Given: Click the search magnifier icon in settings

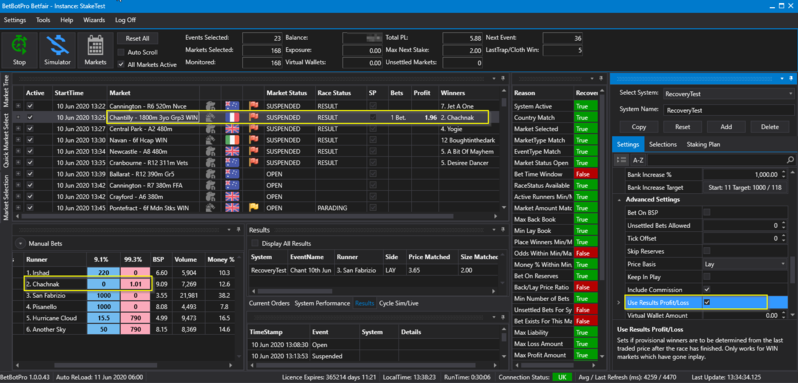Looking at the screenshot, I should click(x=790, y=160).
